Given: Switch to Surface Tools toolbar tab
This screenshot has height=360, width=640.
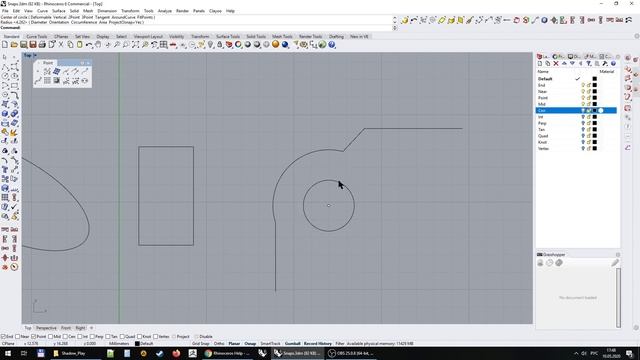Looking at the screenshot, I should coord(228,36).
